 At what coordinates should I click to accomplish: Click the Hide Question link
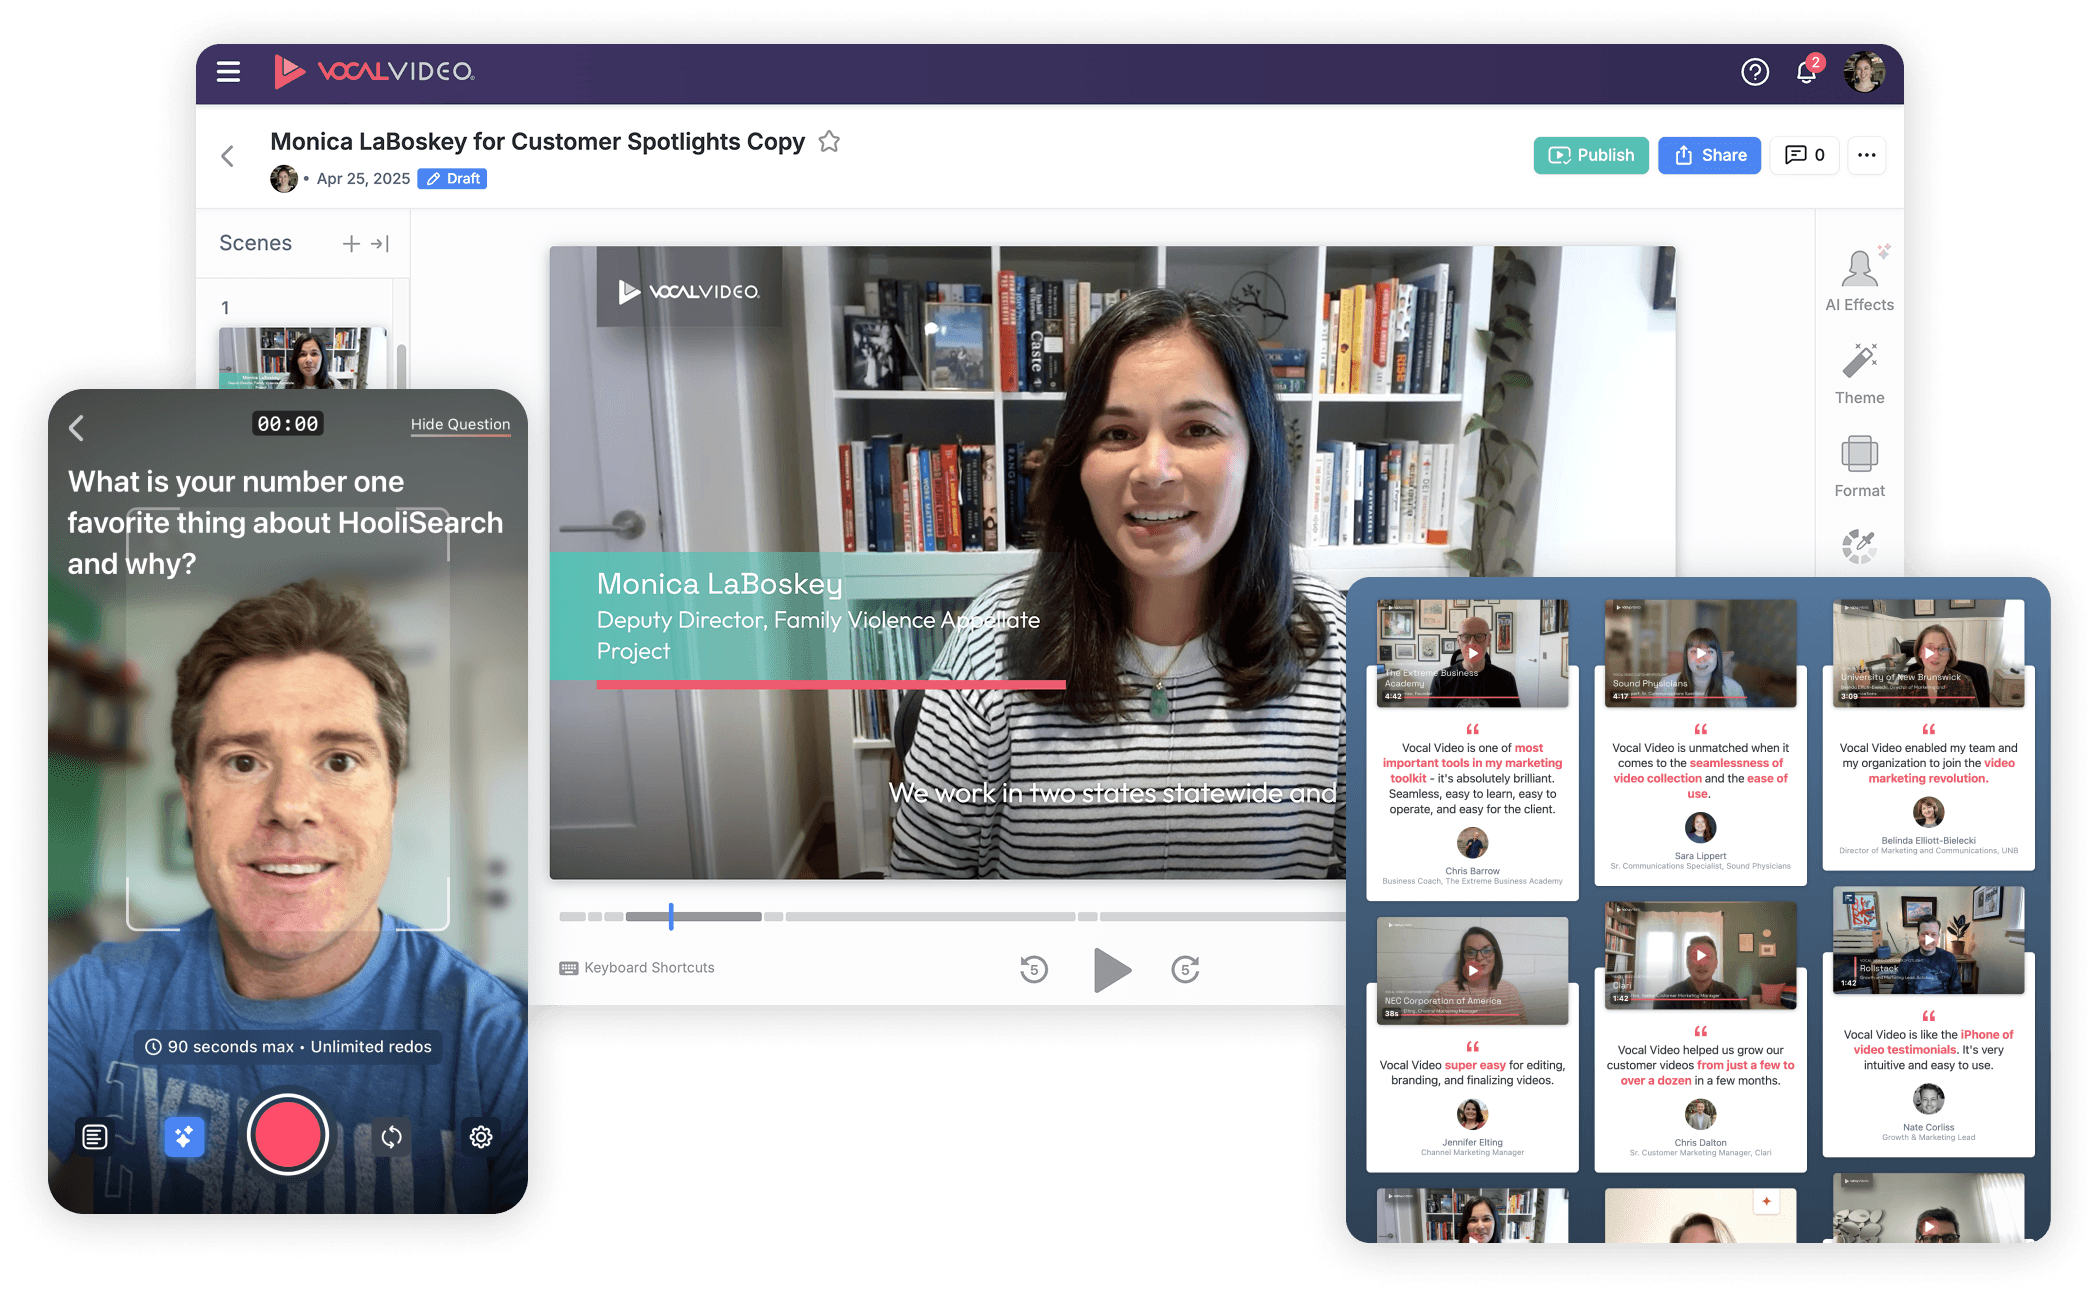[x=460, y=424]
